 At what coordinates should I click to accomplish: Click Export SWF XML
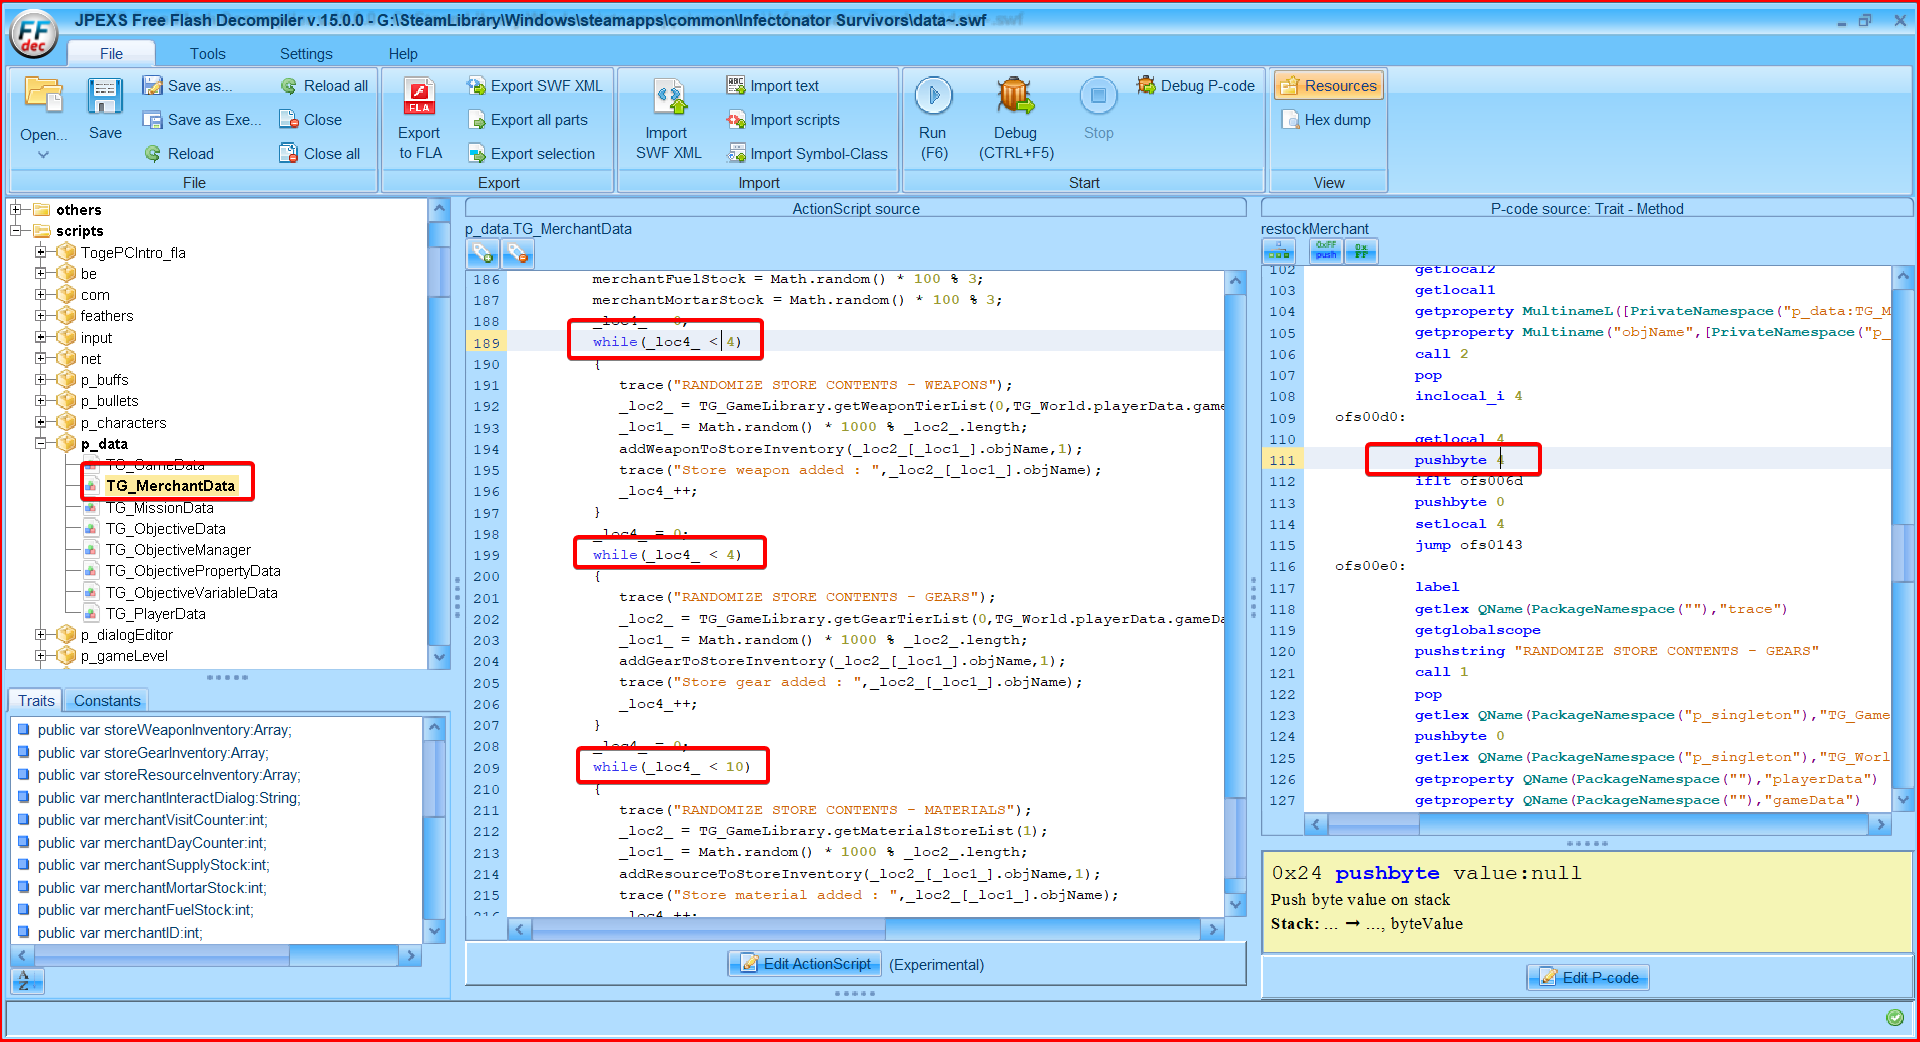point(534,86)
